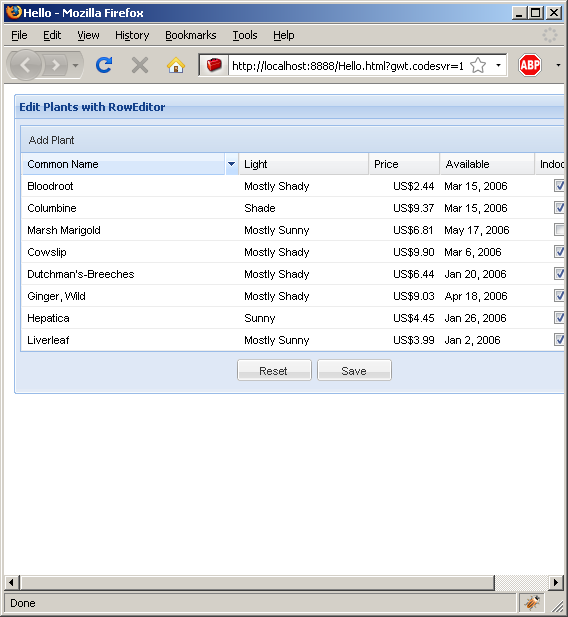Click the Stop loading X icon

140,65
